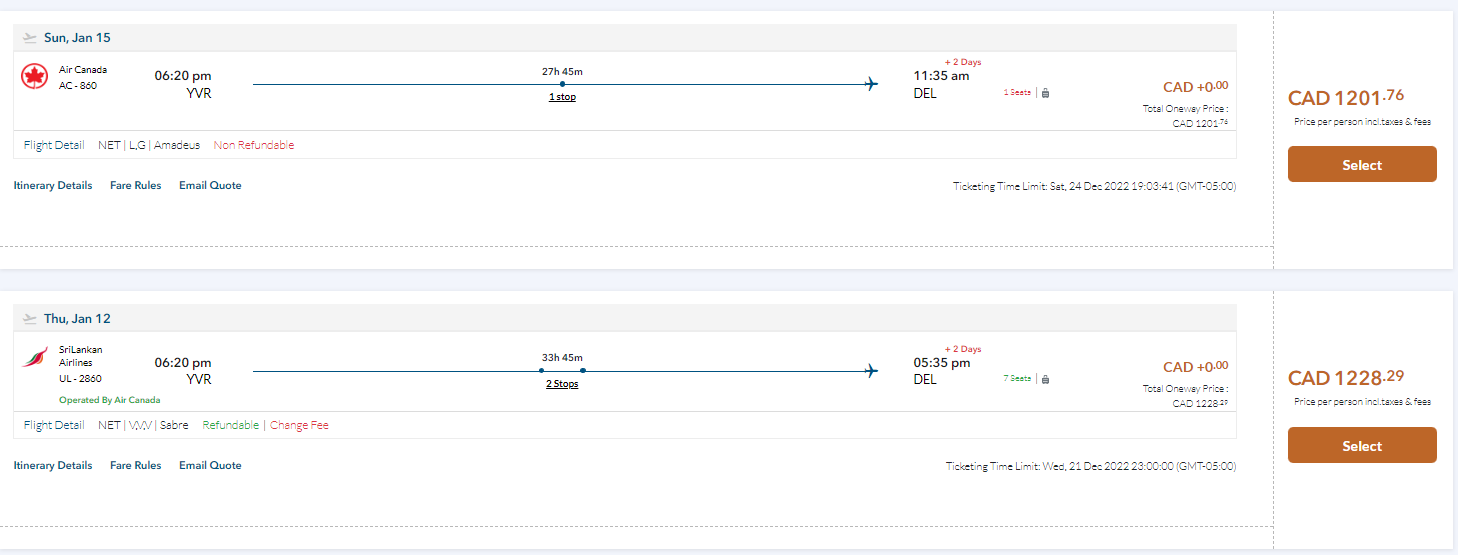This screenshot has height=555, width=1458.
Task: Click the arrival airplane icon on the 33h 45m route
Action: pyautogui.click(x=872, y=371)
